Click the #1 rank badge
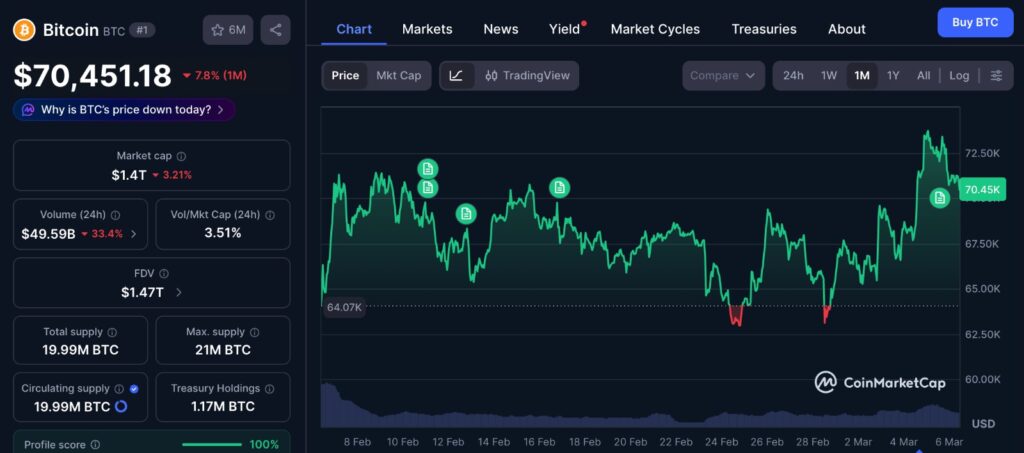This screenshot has height=453, width=1024. point(142,30)
